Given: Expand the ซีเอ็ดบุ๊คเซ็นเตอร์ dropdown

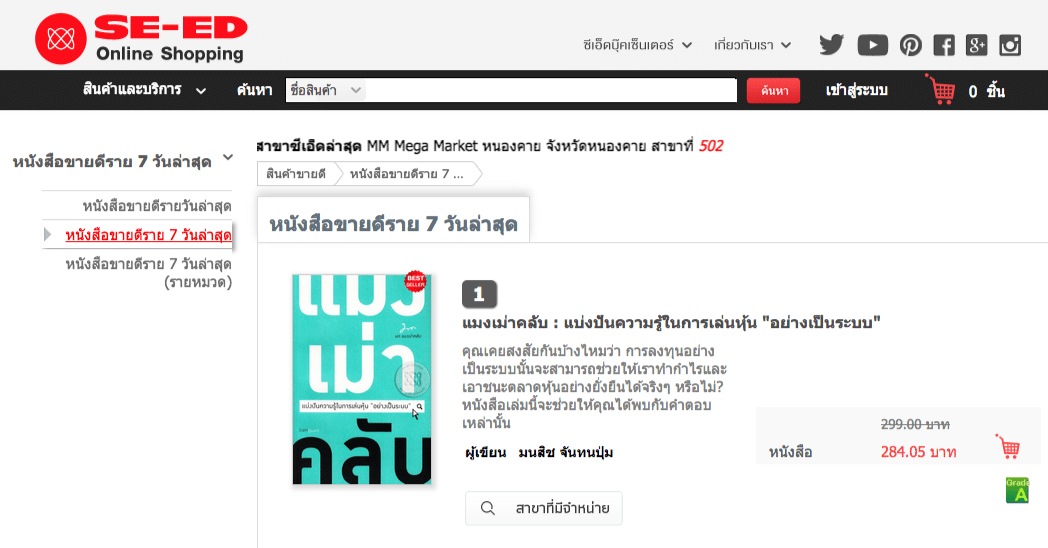Looking at the screenshot, I should (638, 45).
